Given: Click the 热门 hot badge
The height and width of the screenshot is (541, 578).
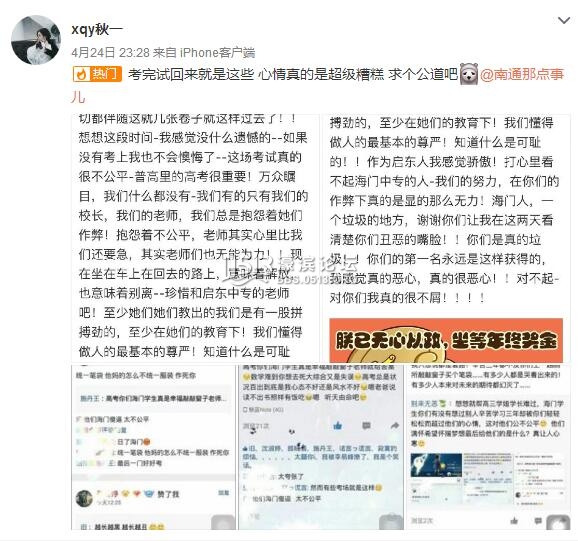Looking at the screenshot, I should pyautogui.click(x=97, y=74).
